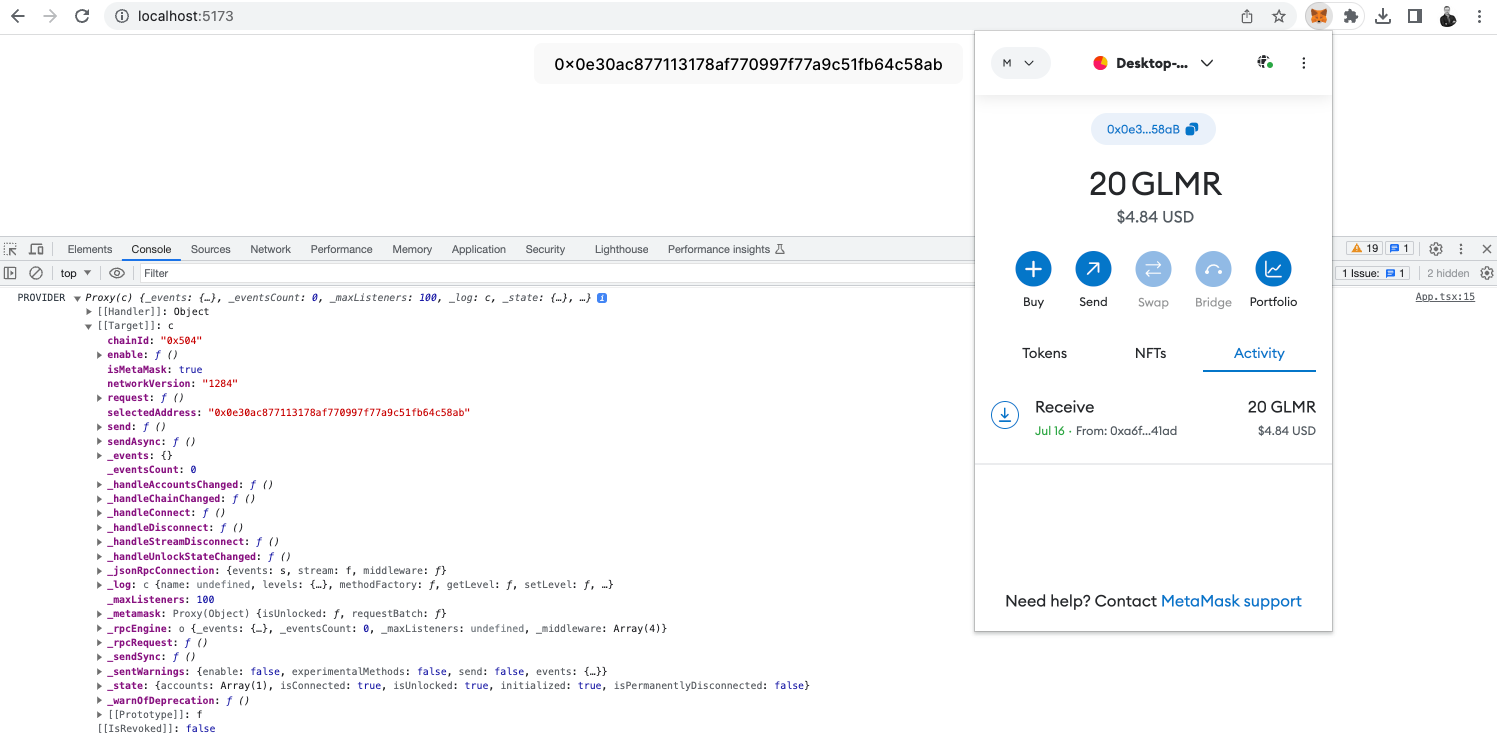Screen dimensions: 1497x736
Task: Click the browser forward arrow
Action: (50, 16)
